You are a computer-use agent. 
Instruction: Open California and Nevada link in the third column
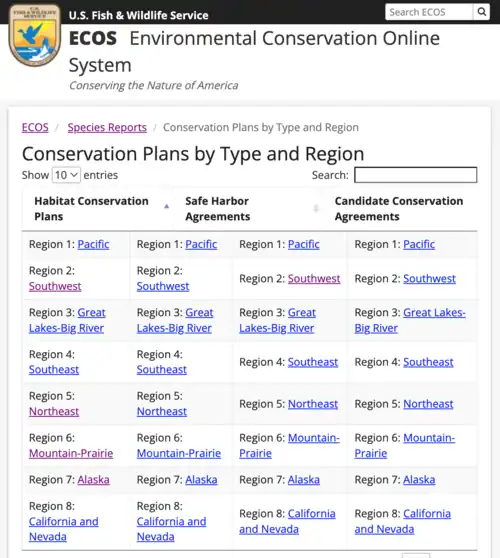tap(287, 521)
